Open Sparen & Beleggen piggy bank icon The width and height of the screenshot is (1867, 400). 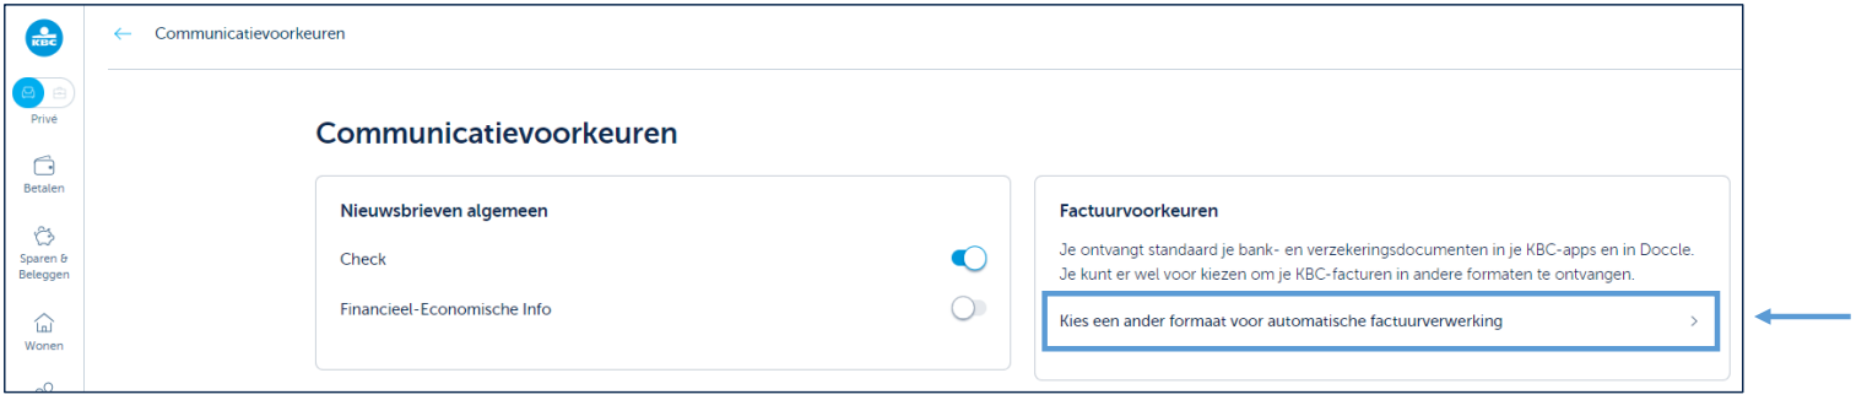(44, 236)
